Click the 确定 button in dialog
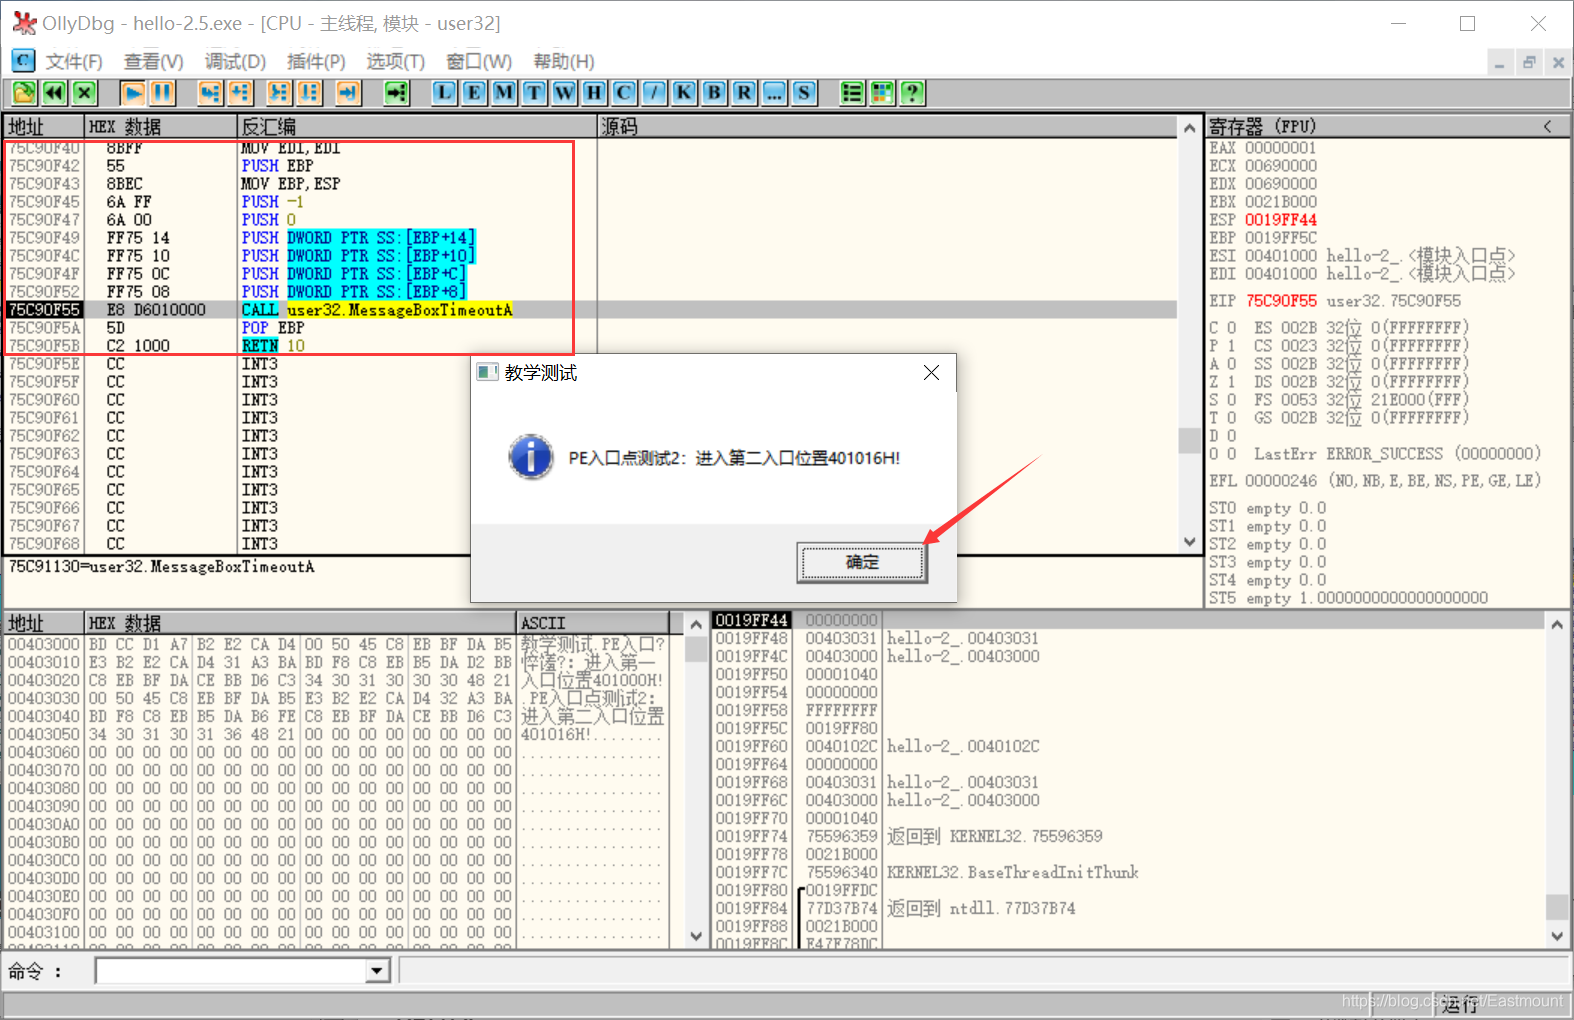This screenshot has width=1574, height=1020. point(862,562)
